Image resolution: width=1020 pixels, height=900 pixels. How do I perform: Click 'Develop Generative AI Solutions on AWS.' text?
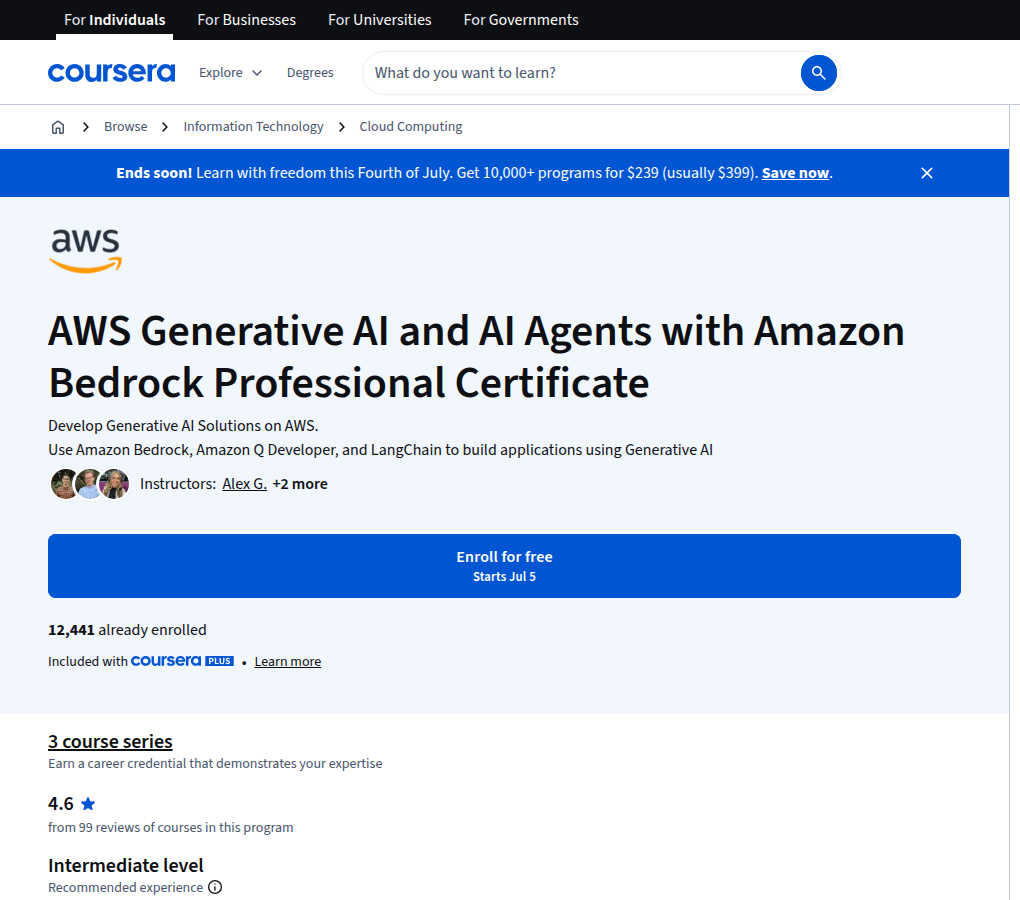point(183,426)
